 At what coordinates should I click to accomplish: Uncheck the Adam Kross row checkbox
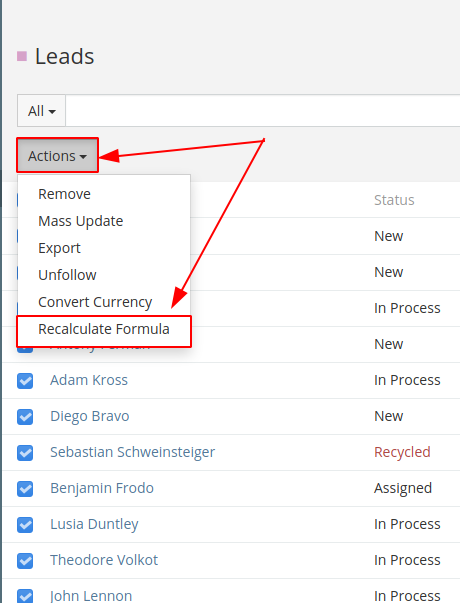pyautogui.click(x=25, y=381)
